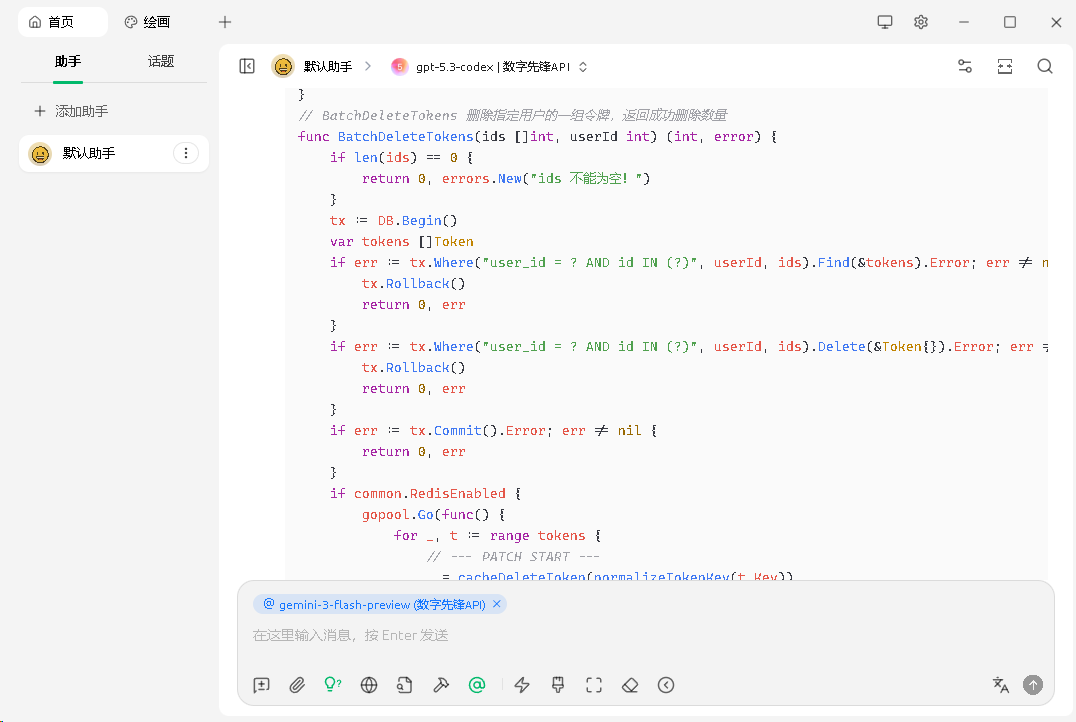Start a search with the magnifier icon
The image size is (1076, 722).
(x=1044, y=66)
